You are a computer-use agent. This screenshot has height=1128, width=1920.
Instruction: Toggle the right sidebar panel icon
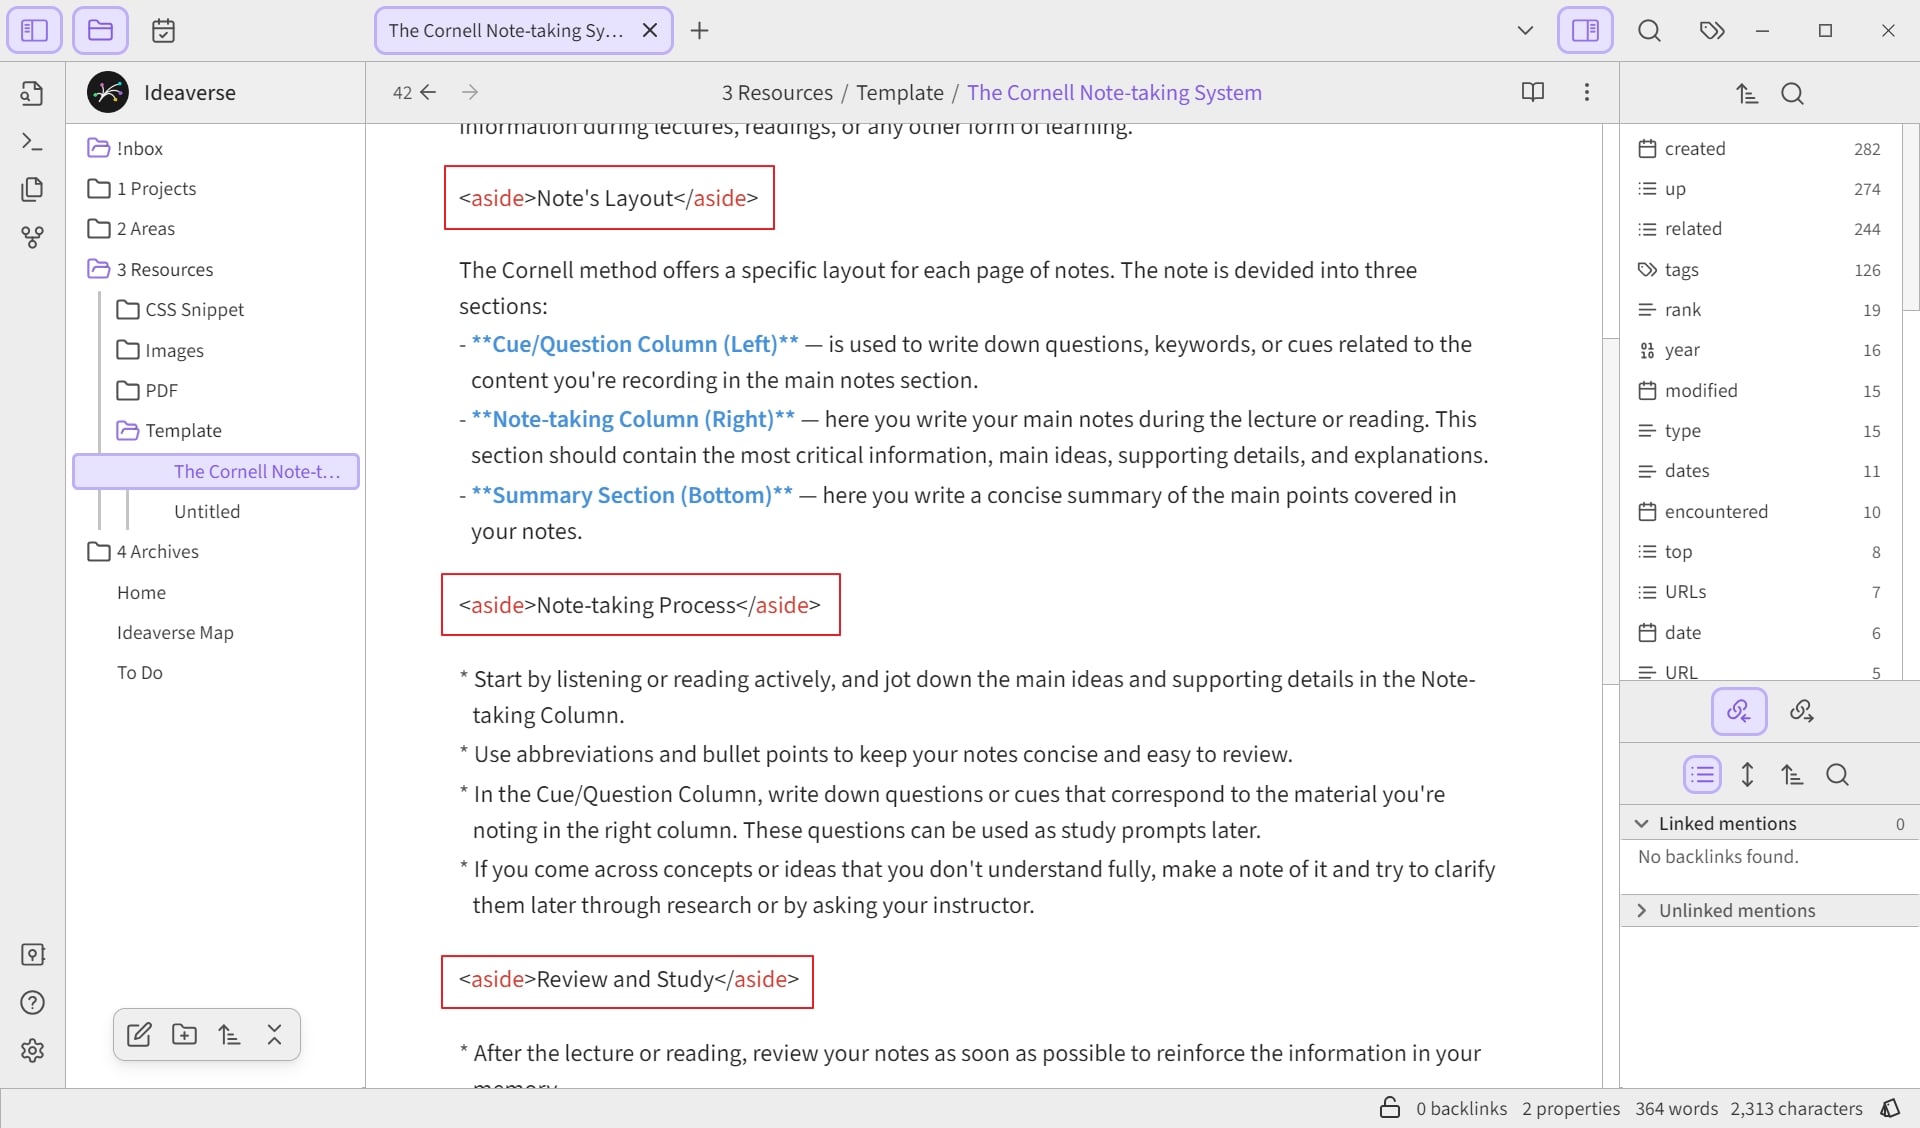tap(1585, 30)
